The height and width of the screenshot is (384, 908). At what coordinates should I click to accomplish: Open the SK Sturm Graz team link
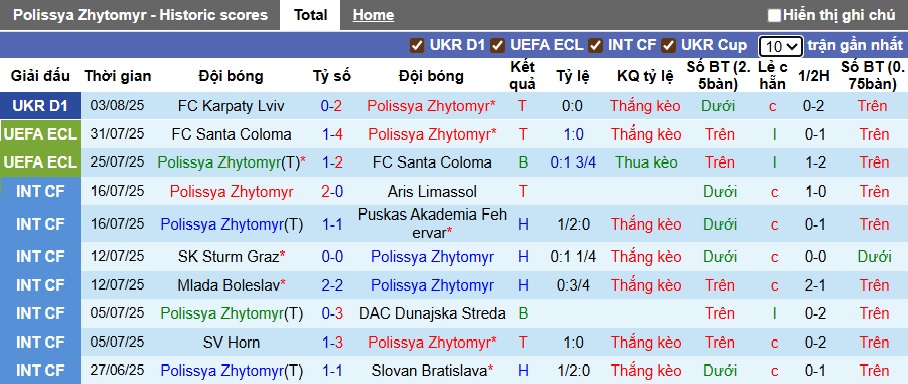click(232, 257)
